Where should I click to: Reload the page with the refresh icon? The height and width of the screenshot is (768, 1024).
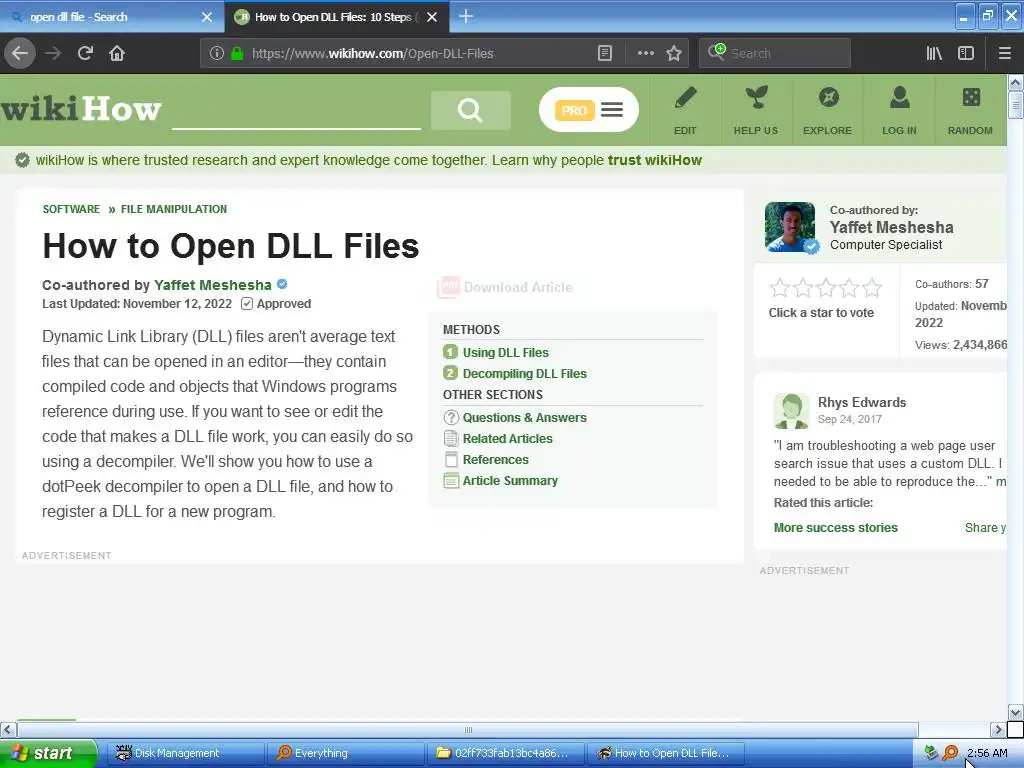click(86, 53)
